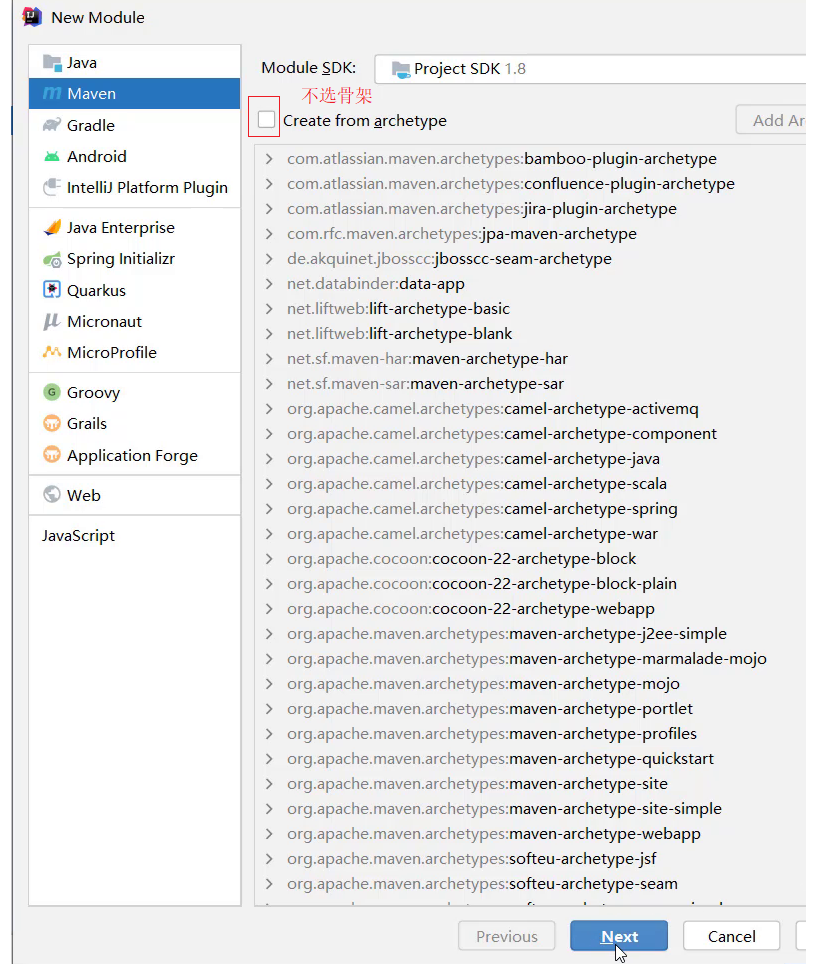This screenshot has width=826, height=974.
Task: Expand the lift-archetype-blank entry
Action: tap(269, 334)
